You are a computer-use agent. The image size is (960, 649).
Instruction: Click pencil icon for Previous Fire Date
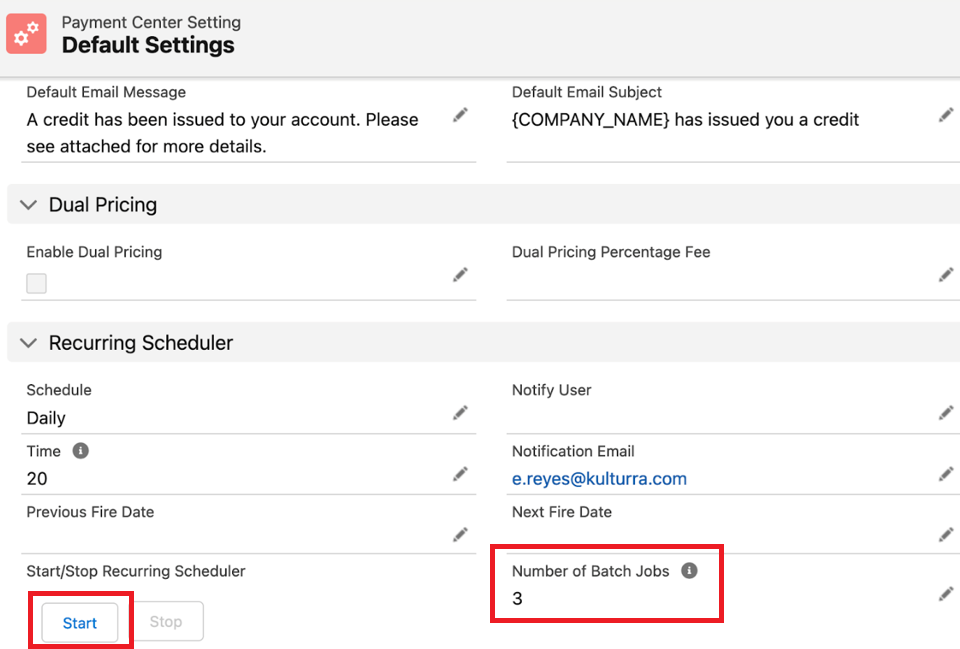[460, 534]
